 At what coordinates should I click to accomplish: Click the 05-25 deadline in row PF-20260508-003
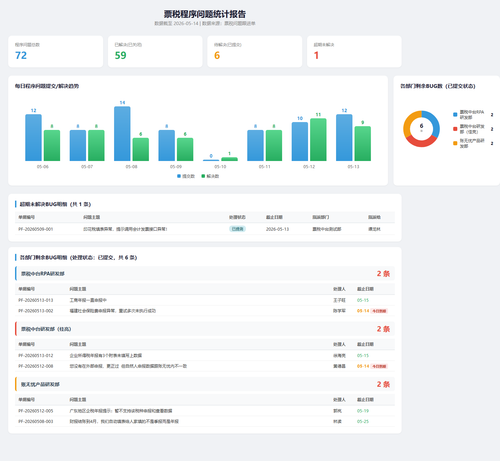363,422
